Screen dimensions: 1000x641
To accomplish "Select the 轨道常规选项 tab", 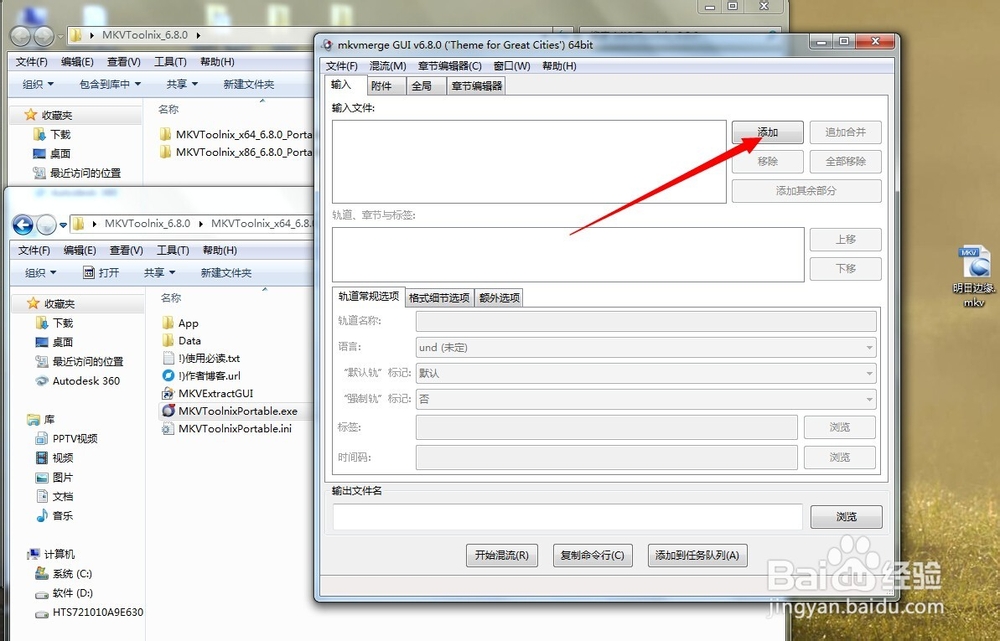I will [369, 297].
